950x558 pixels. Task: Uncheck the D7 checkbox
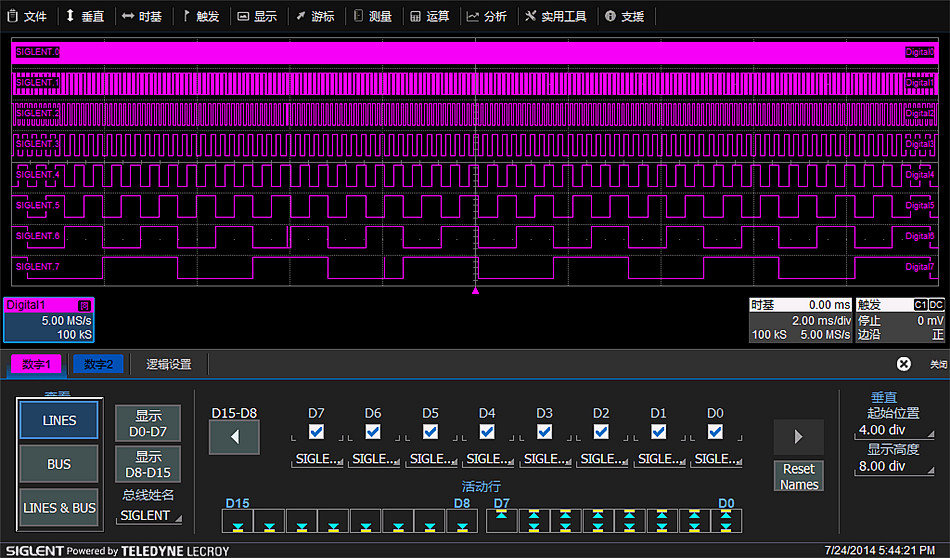click(316, 432)
